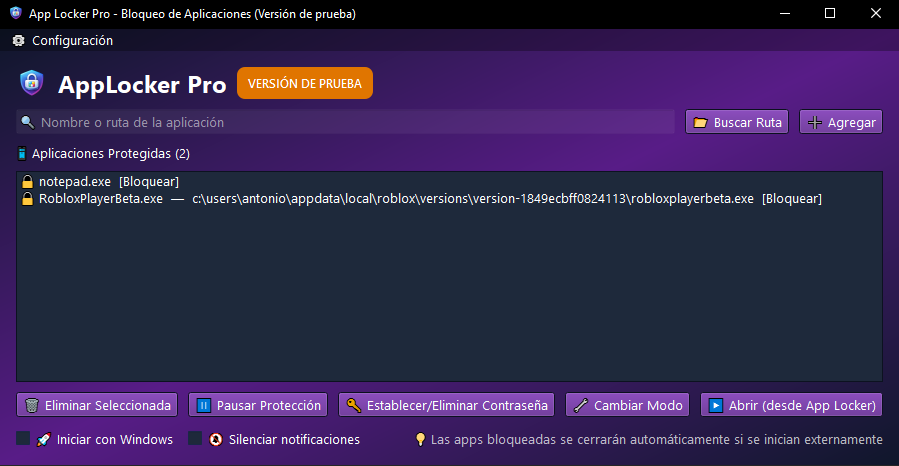Select the RobloxPlayerBeta.exe entry

[449, 199]
